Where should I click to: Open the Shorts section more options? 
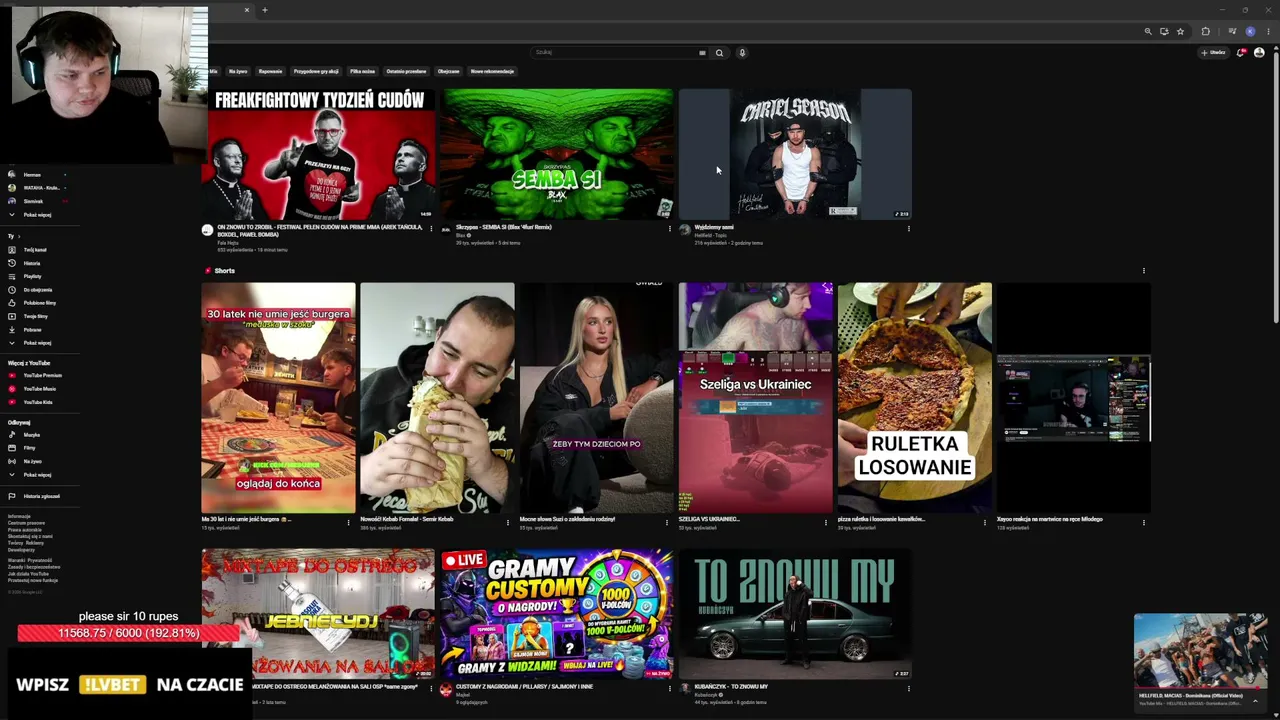pyautogui.click(x=1144, y=271)
